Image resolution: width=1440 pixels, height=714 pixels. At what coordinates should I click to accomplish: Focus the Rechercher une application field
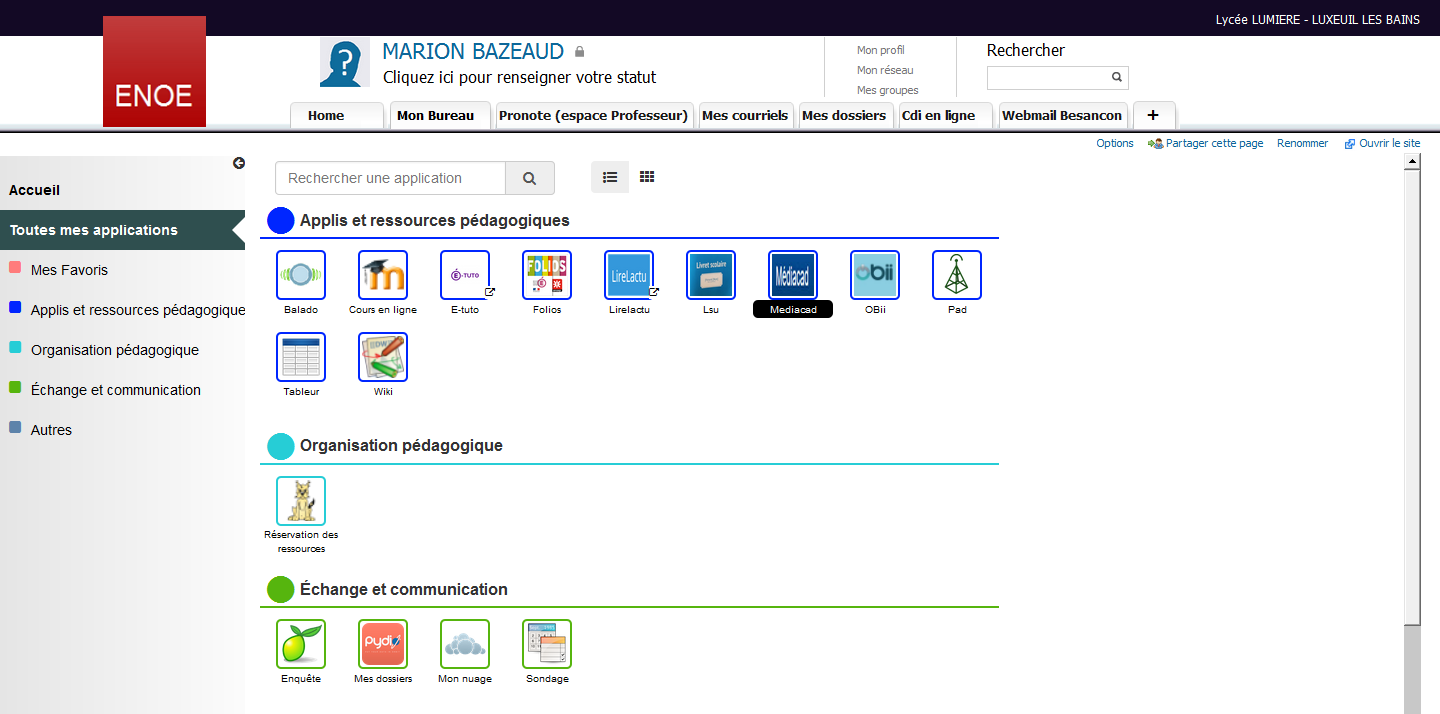pyautogui.click(x=390, y=178)
